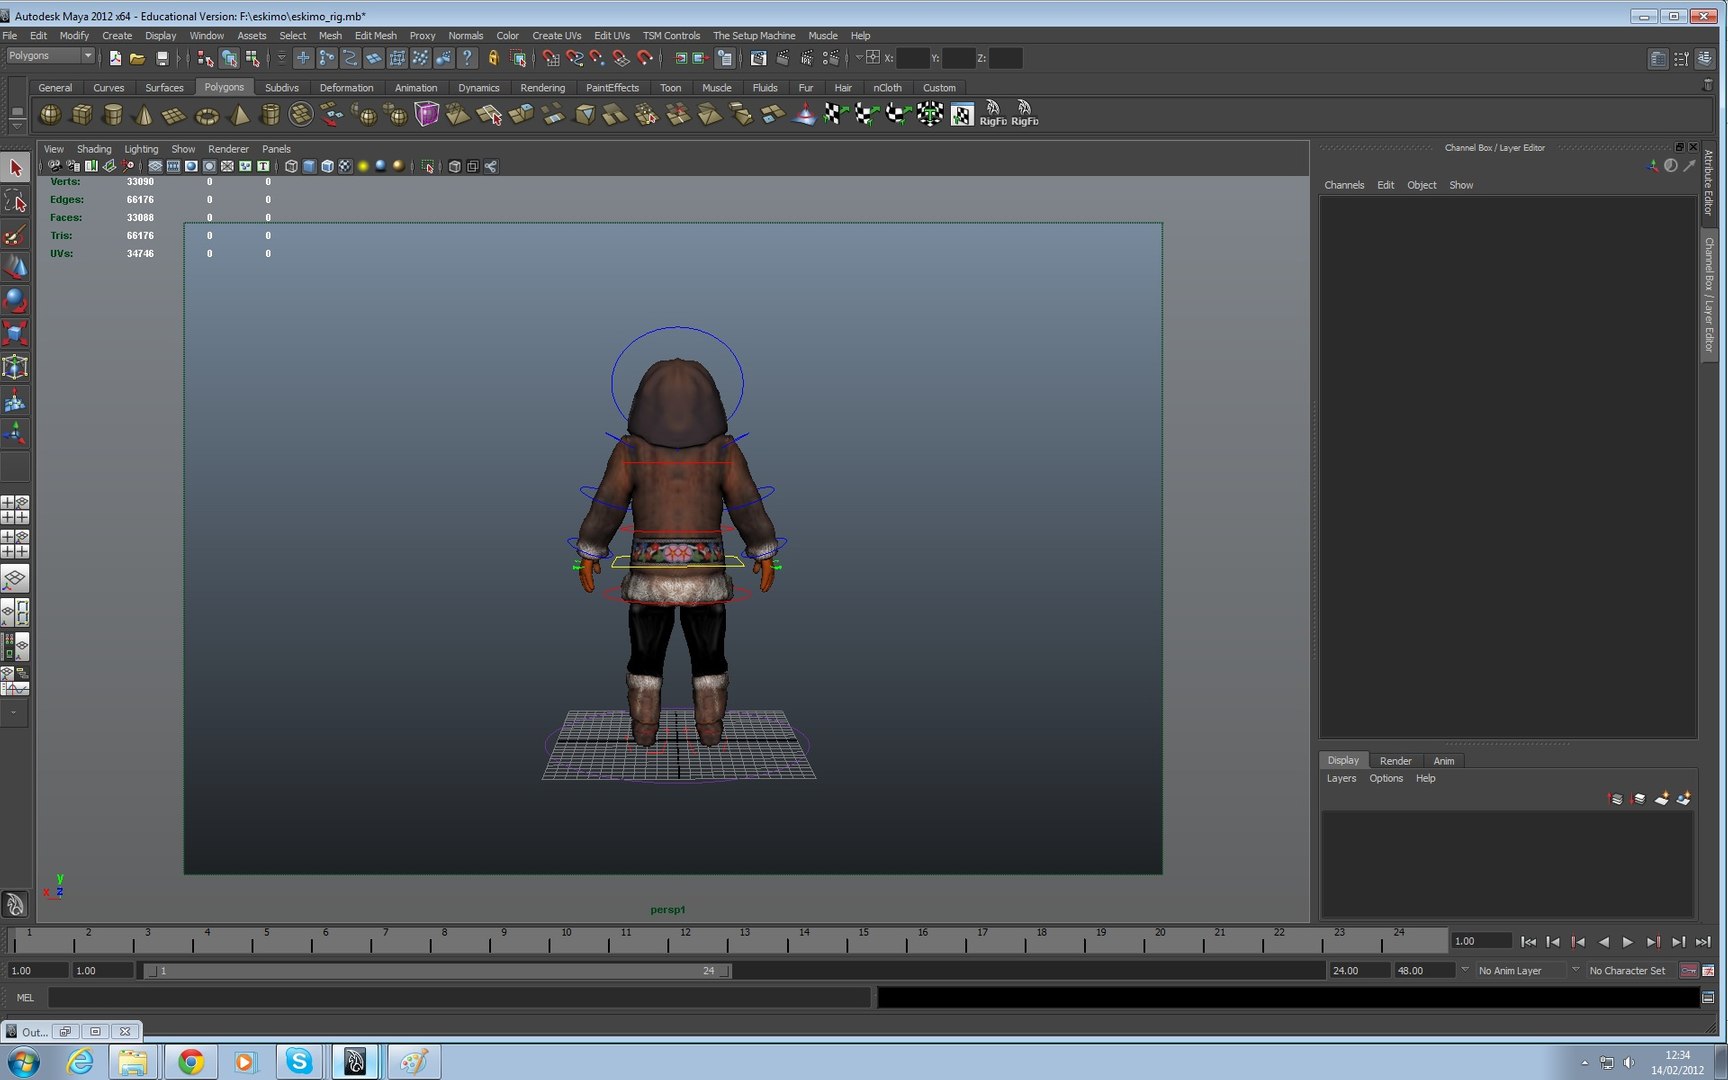The image size is (1728, 1080).
Task: Open the Channels menu in Channel Box
Action: [x=1344, y=185]
